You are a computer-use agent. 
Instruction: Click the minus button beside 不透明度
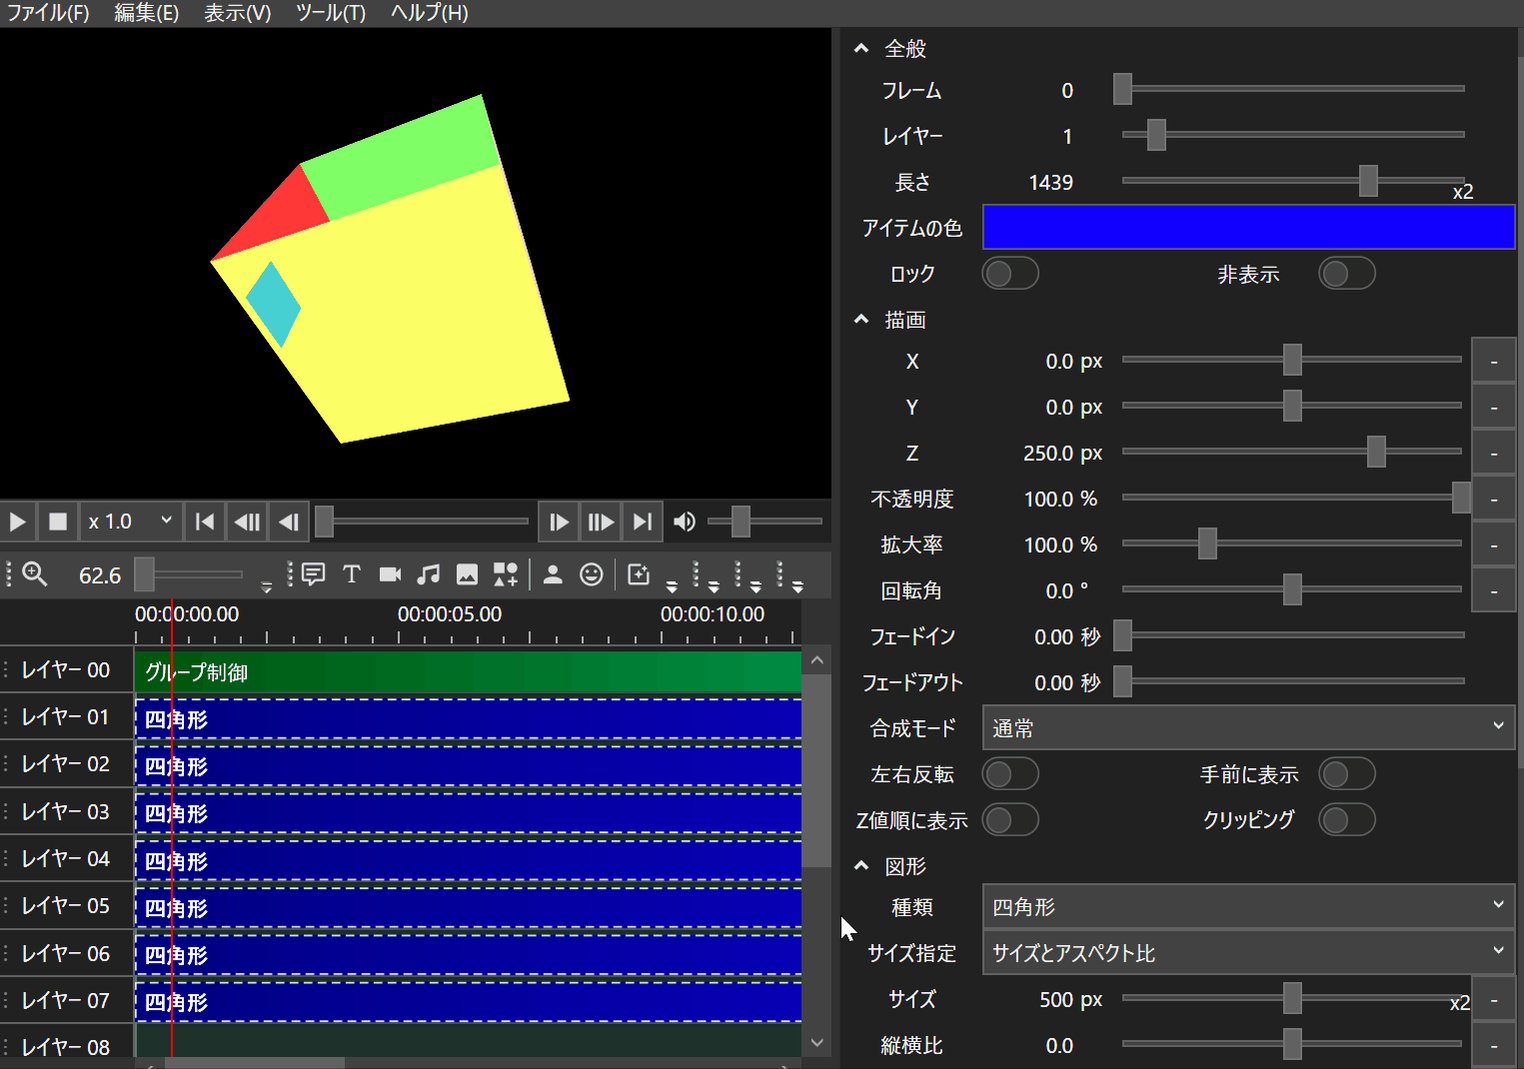(1494, 499)
